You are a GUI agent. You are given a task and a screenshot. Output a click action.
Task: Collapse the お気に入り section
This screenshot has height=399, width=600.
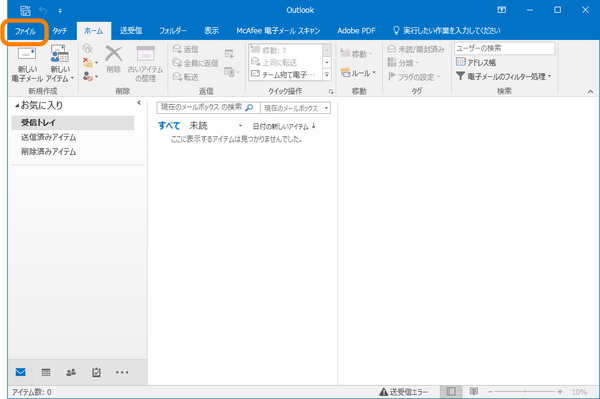[17, 105]
